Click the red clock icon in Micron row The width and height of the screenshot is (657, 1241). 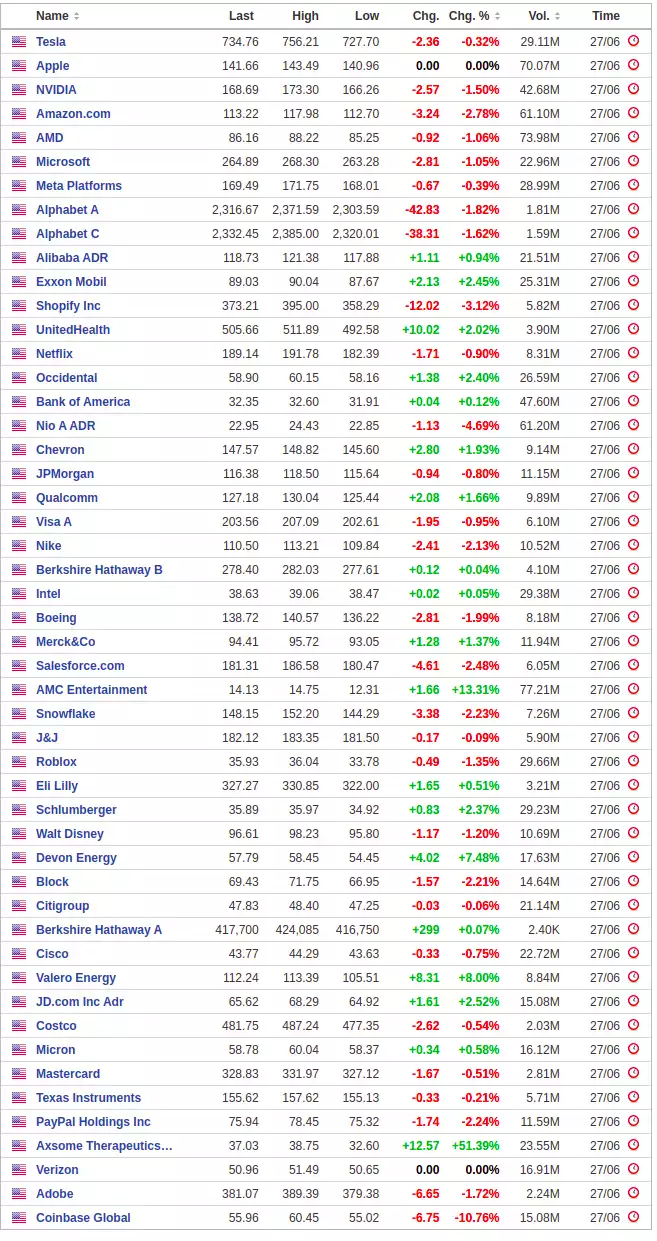633,1049
